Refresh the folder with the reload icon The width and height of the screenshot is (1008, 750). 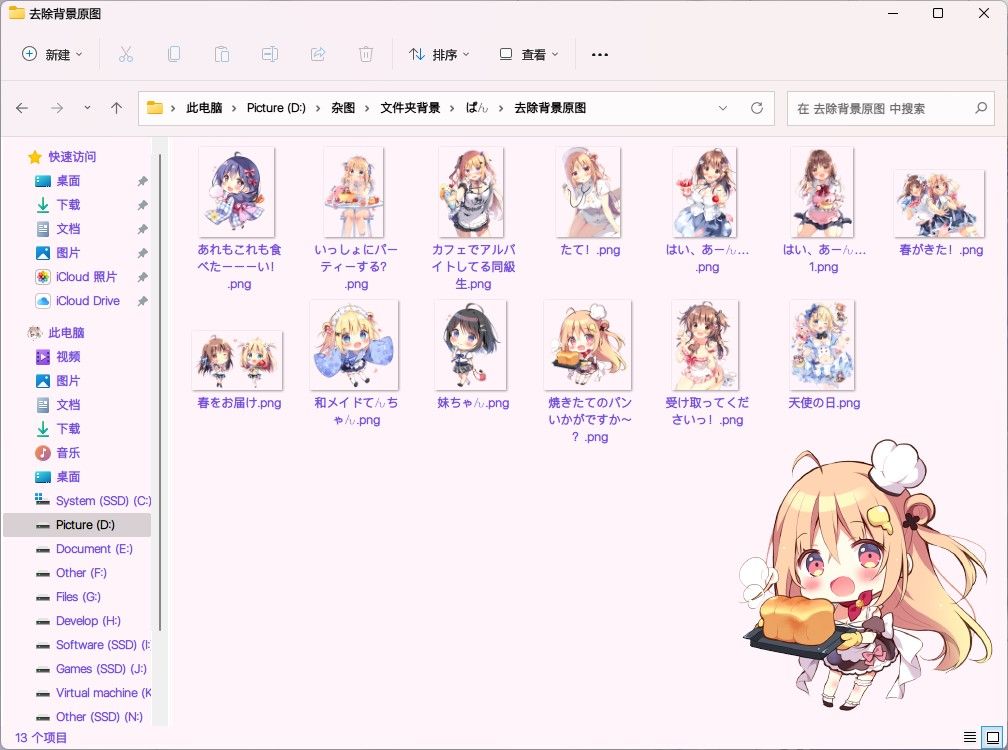tap(757, 108)
